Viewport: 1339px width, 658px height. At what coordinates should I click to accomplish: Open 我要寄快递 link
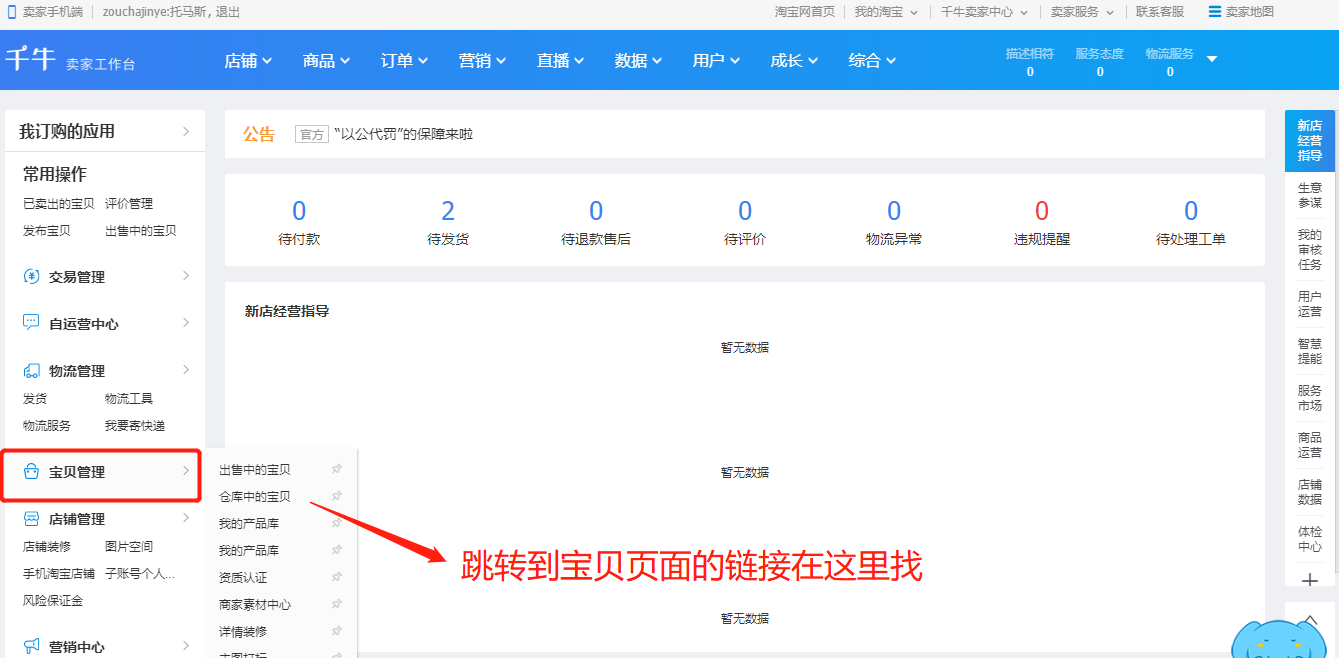[135, 425]
